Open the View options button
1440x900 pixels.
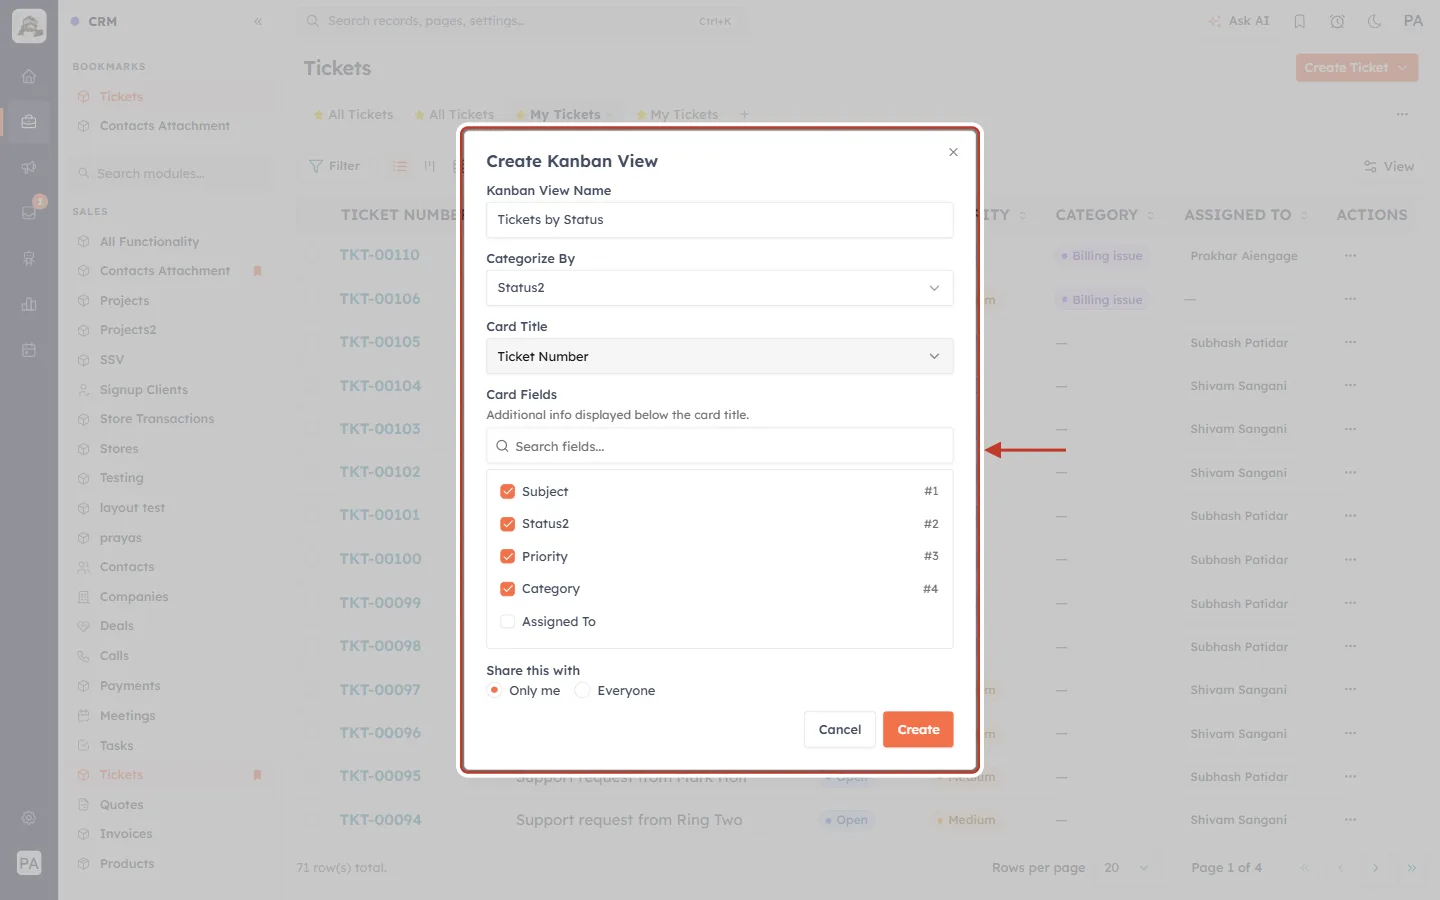coord(1389,167)
